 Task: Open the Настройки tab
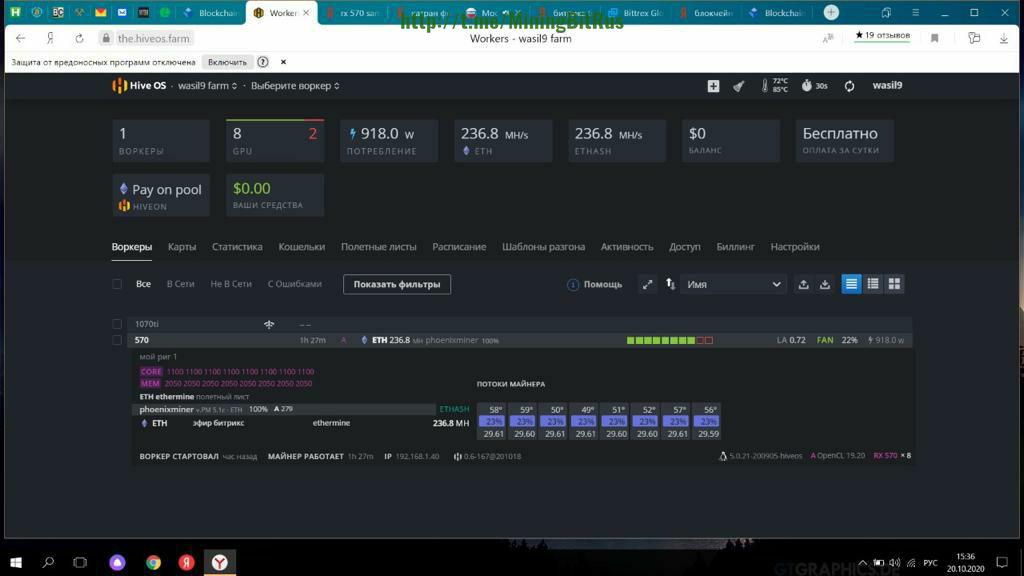795,247
